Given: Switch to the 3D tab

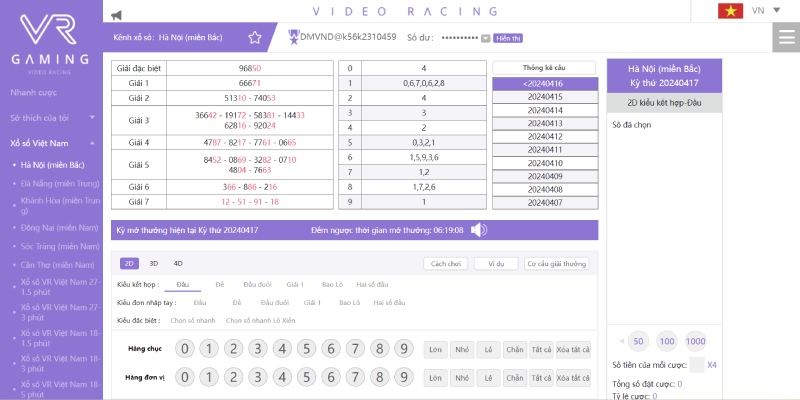Looking at the screenshot, I should click(x=154, y=263).
